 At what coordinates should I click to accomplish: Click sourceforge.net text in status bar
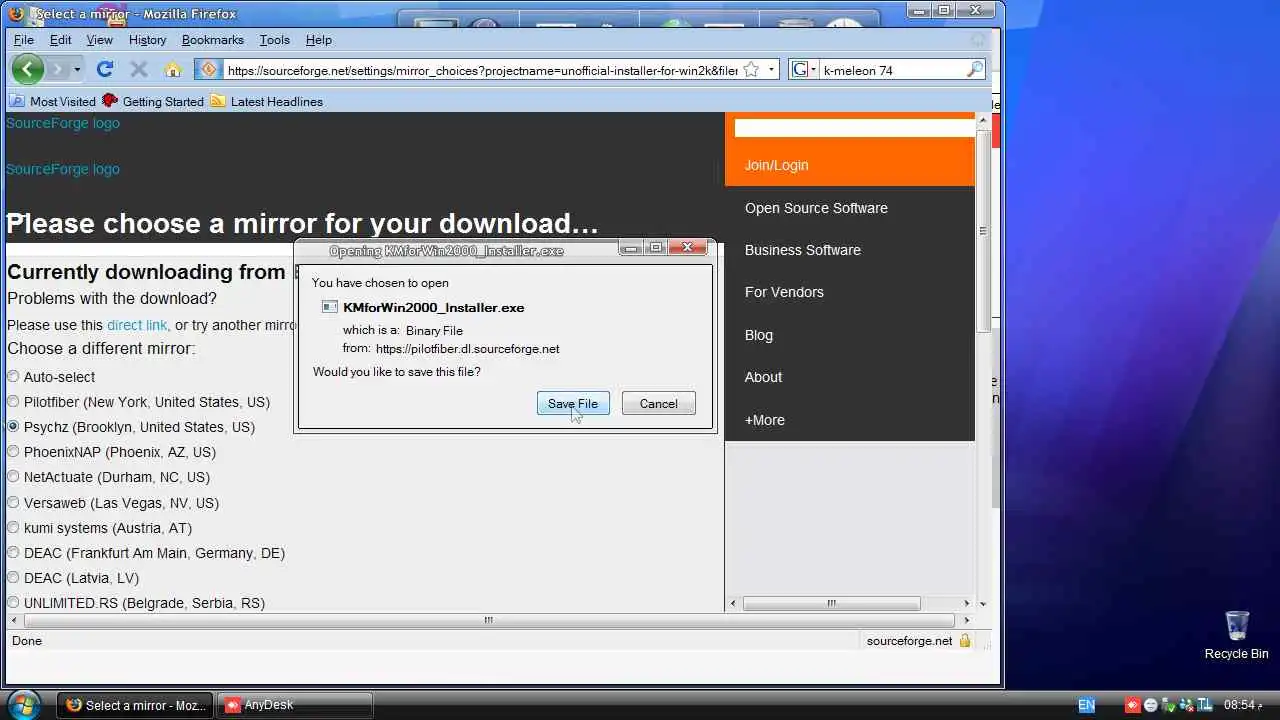tap(909, 641)
